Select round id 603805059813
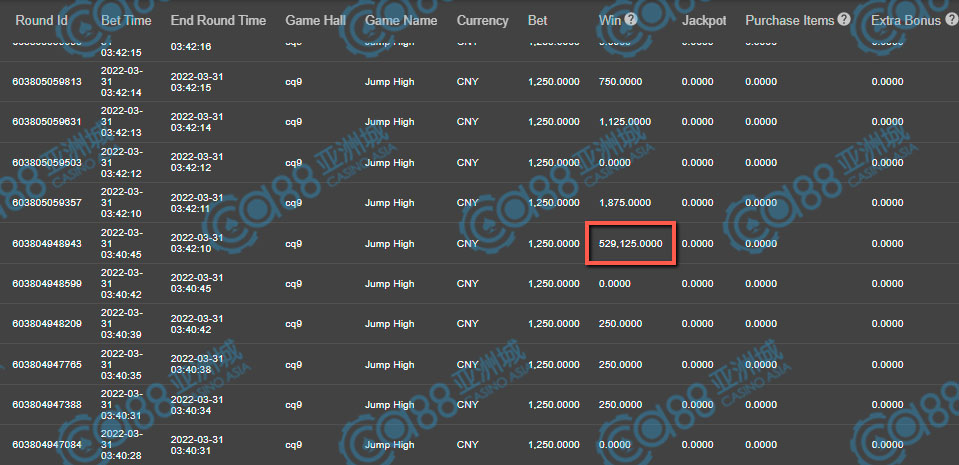The width and height of the screenshot is (959, 465). [47, 82]
